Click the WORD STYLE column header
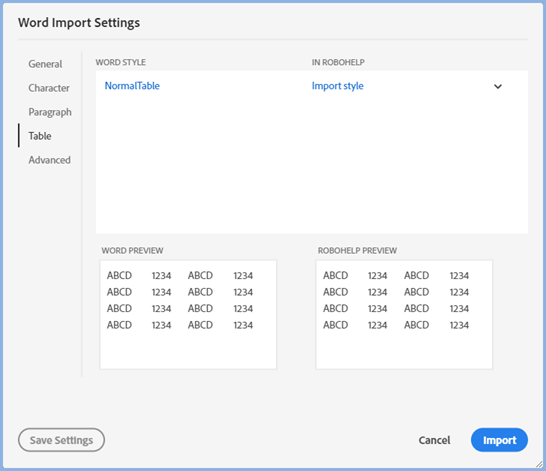This screenshot has width=546, height=471. (x=121, y=62)
